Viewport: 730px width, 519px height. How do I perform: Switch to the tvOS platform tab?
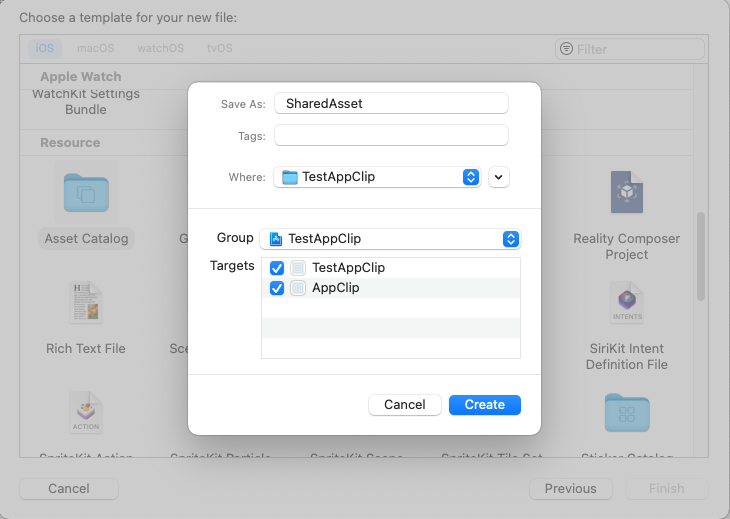[x=220, y=48]
